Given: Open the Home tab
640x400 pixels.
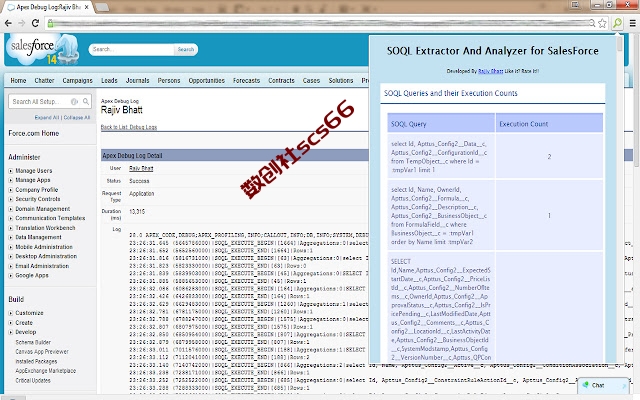Looking at the screenshot, I should coord(18,80).
